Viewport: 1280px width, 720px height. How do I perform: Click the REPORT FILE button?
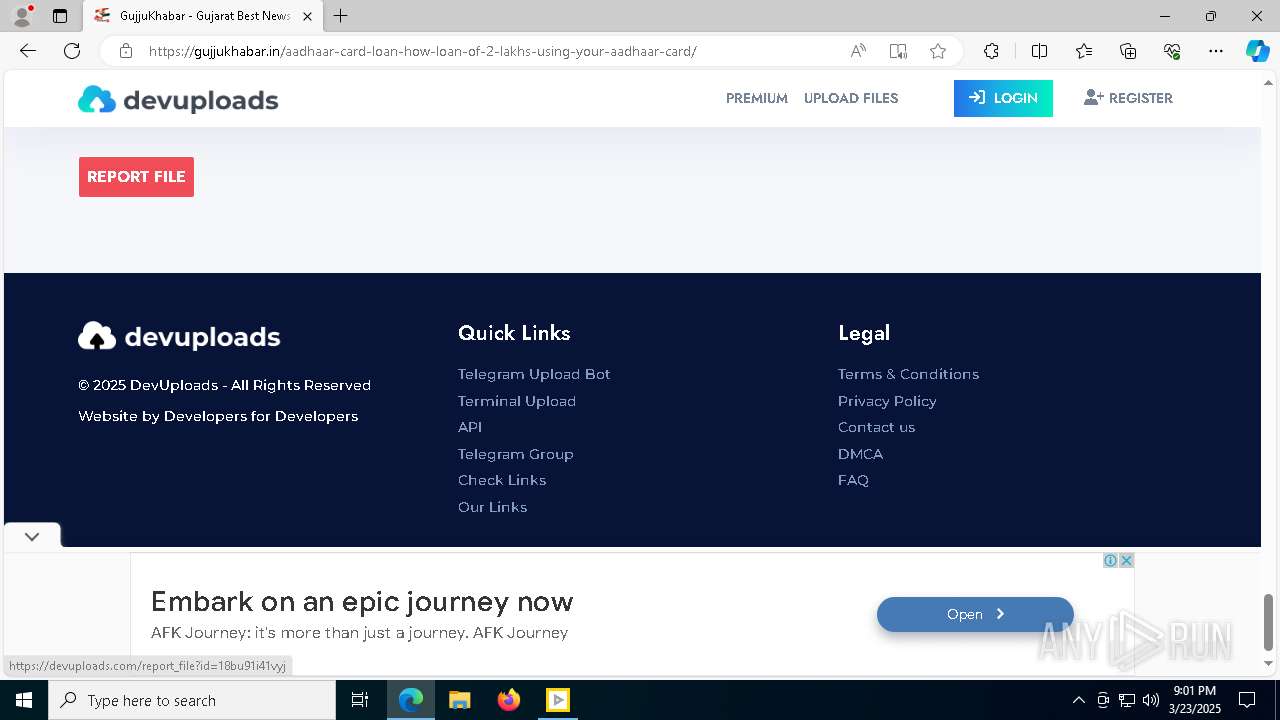click(136, 177)
